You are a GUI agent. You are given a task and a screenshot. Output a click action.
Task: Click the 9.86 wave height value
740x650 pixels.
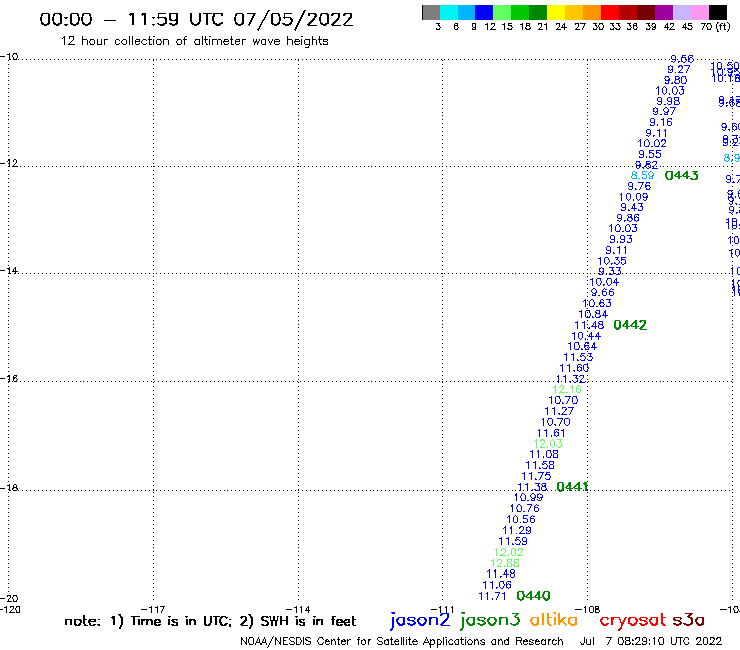[x=628, y=218]
